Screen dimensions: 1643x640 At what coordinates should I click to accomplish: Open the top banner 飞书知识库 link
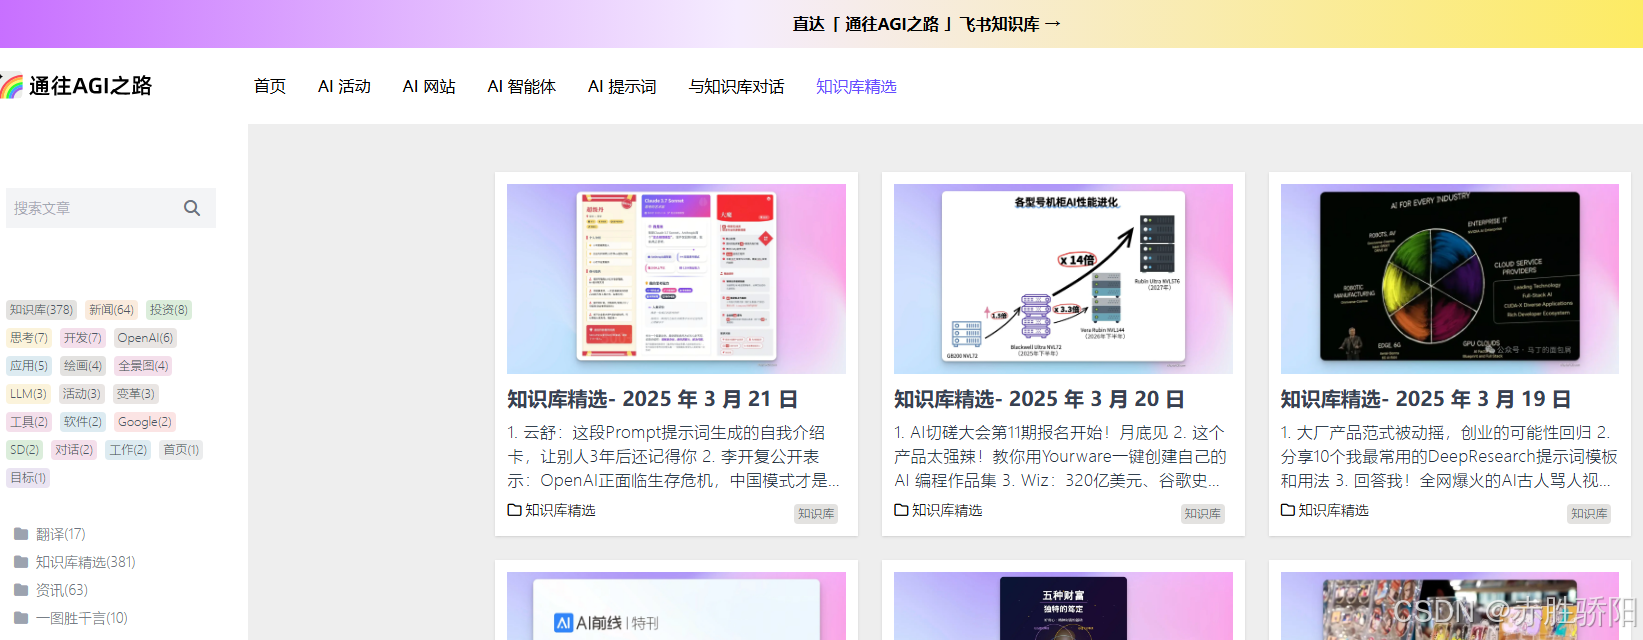click(927, 24)
